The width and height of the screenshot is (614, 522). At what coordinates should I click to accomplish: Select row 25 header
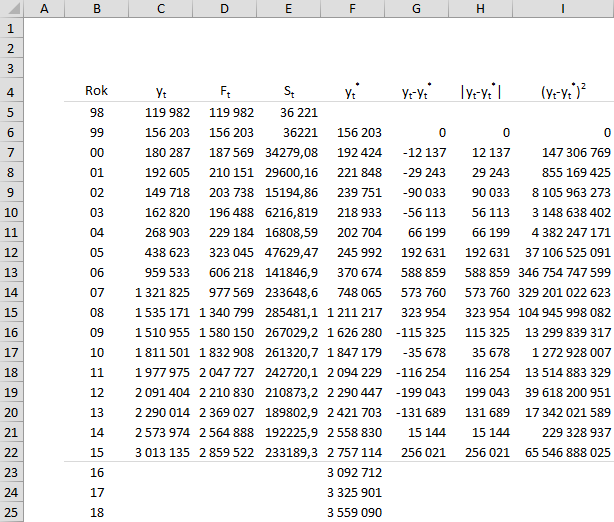click(11, 512)
